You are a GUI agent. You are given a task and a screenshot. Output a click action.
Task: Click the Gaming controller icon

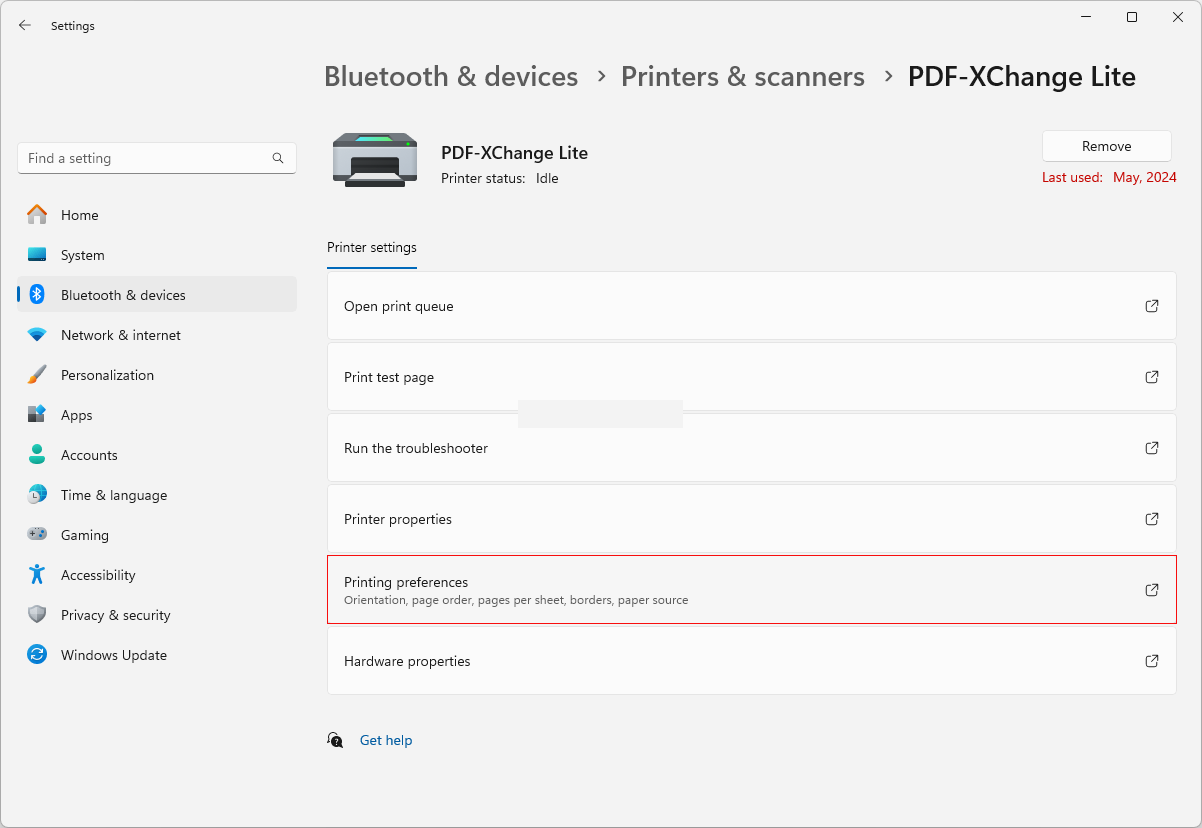pos(37,535)
